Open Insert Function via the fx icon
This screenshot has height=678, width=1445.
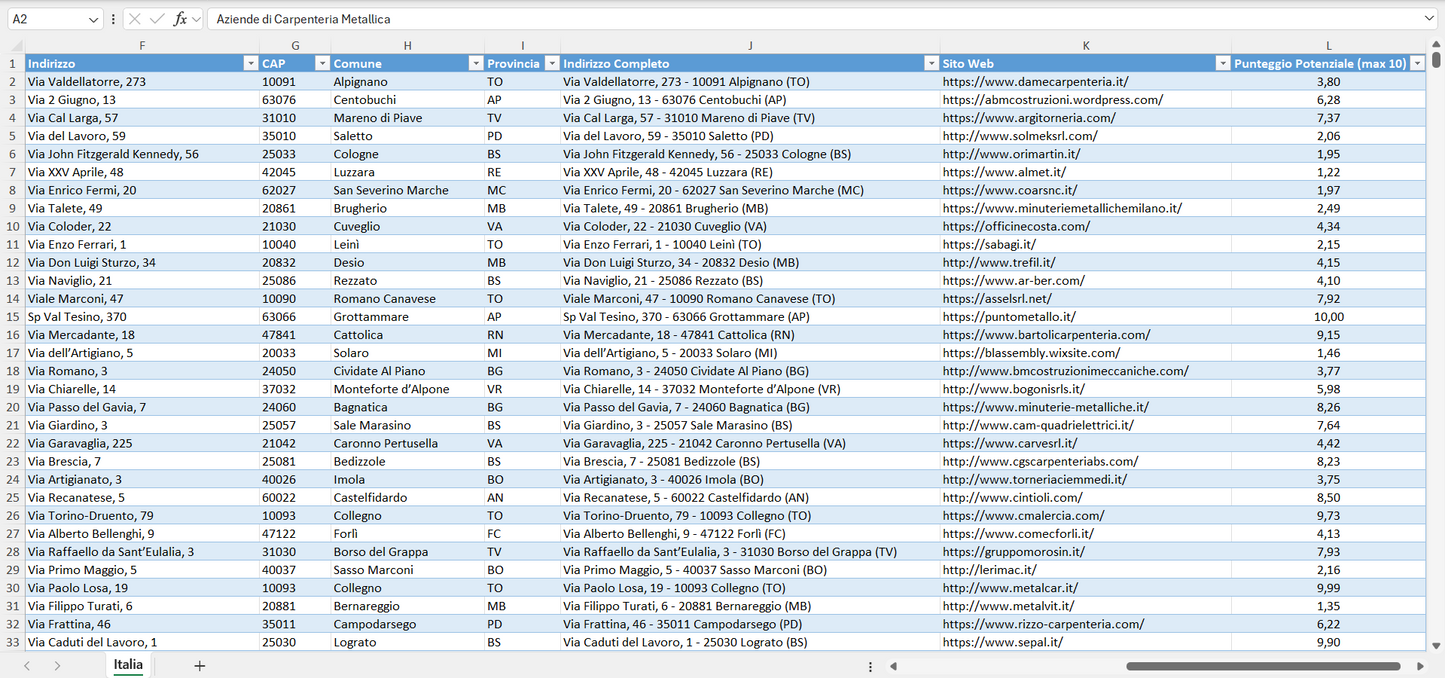click(180, 18)
